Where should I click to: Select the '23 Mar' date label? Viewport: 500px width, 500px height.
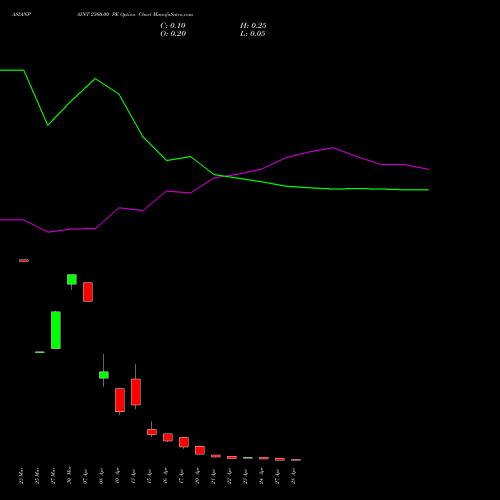21,476
